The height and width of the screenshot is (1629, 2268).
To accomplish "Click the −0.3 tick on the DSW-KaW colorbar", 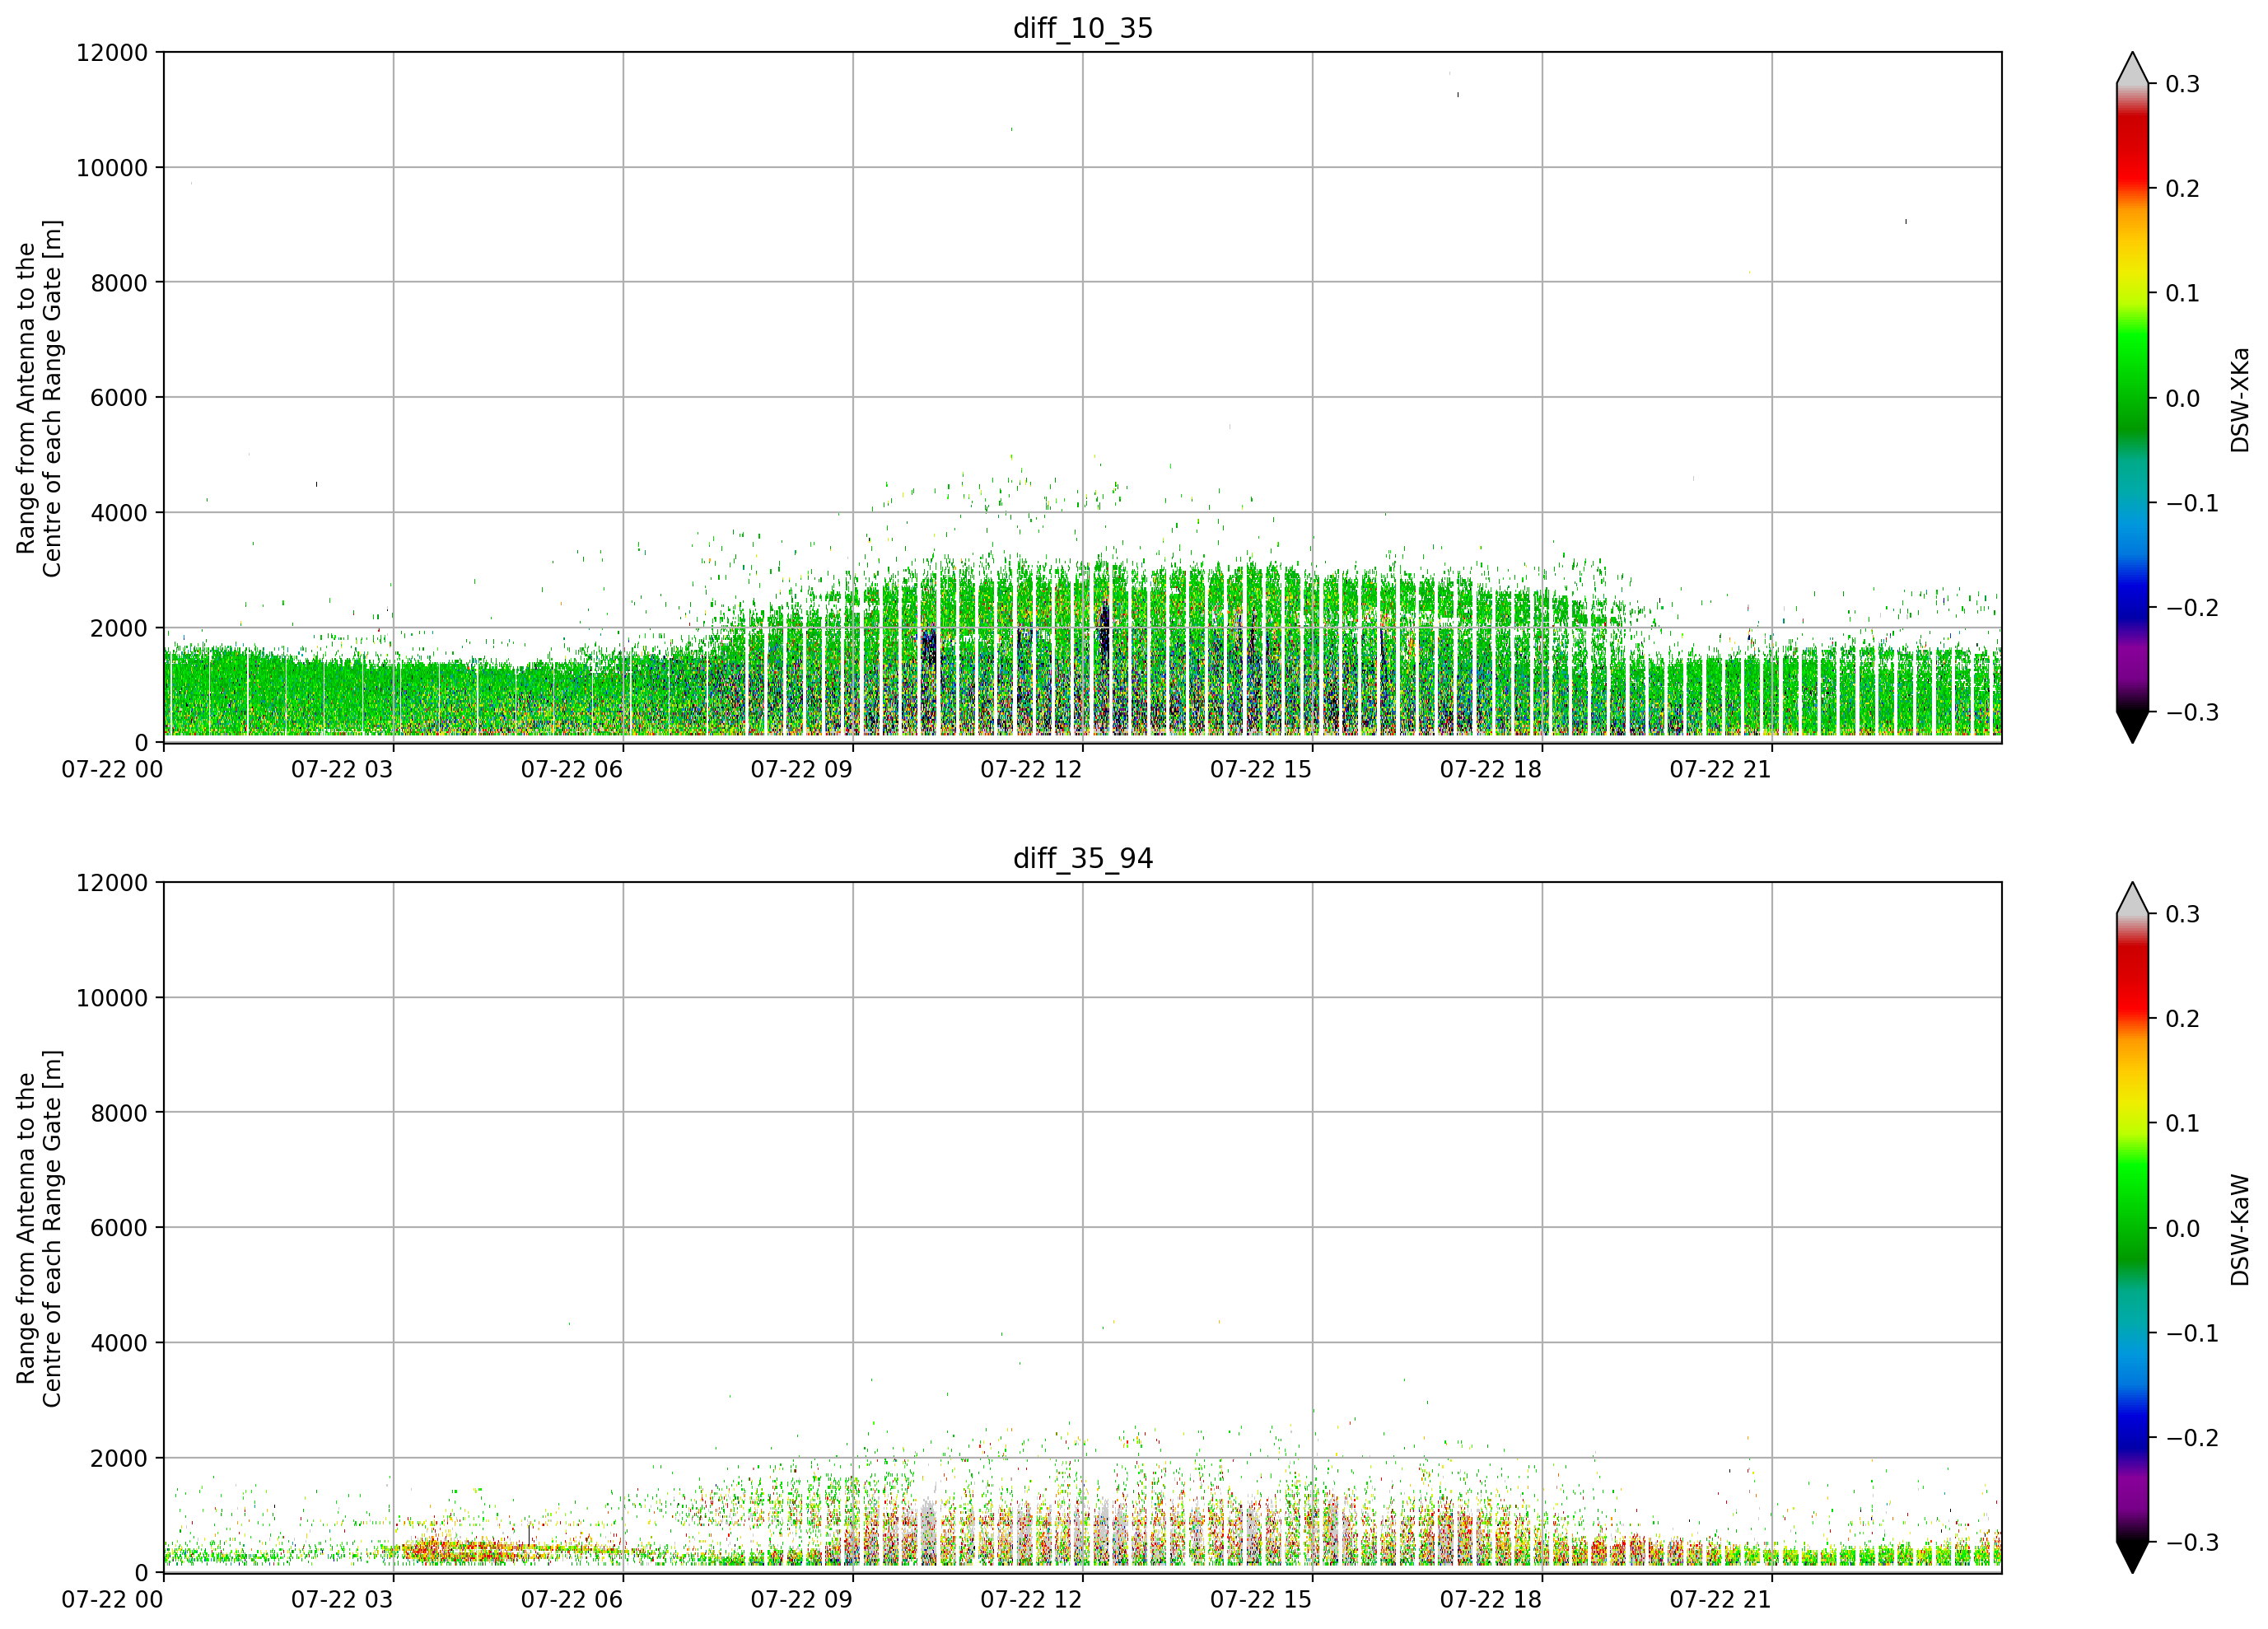I will pyautogui.click(x=2192, y=1542).
